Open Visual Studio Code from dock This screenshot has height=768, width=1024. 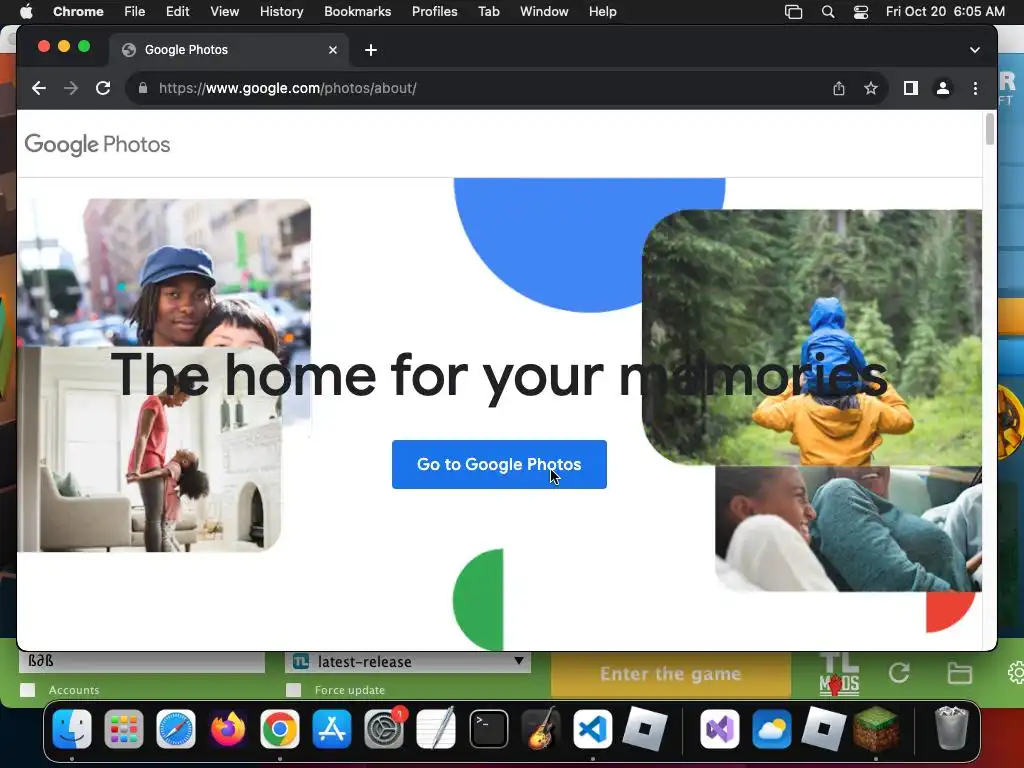(592, 729)
